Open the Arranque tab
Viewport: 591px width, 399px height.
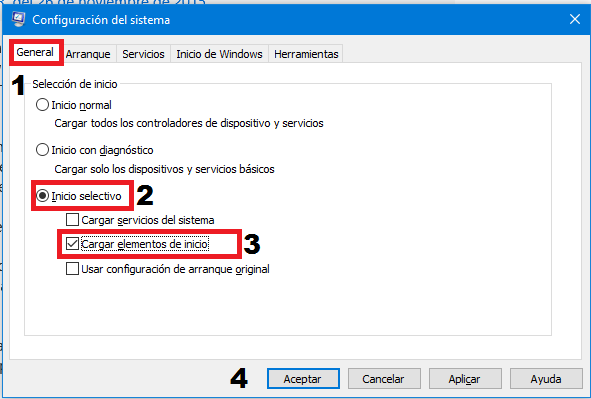(88, 54)
